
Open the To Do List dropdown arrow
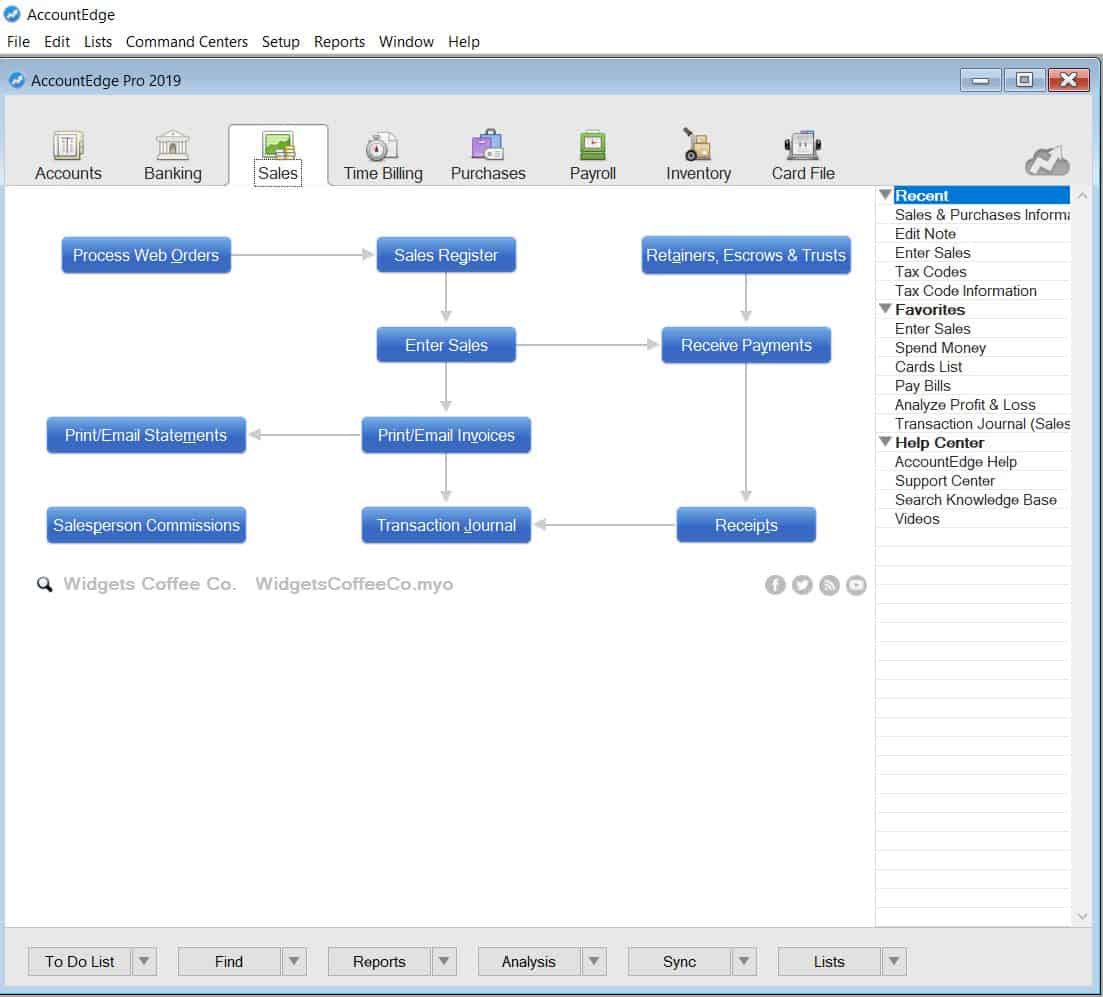click(144, 961)
